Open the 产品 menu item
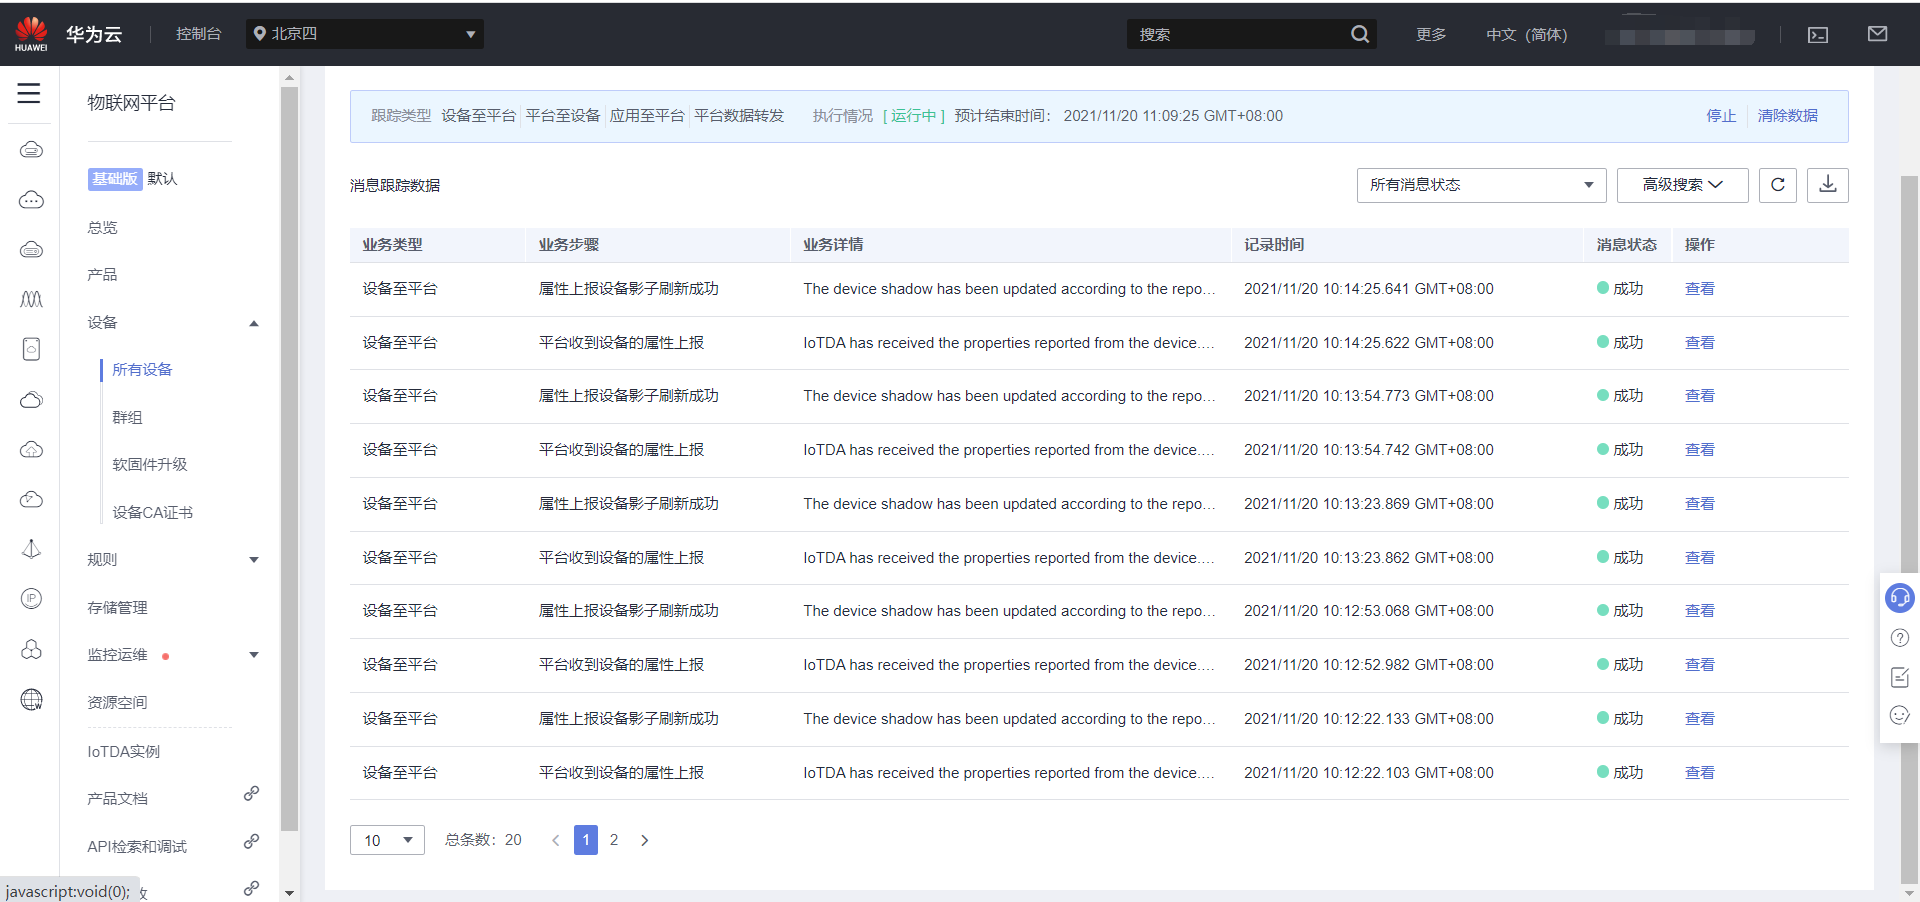Viewport: 1920px width, 902px height. pyautogui.click(x=102, y=274)
